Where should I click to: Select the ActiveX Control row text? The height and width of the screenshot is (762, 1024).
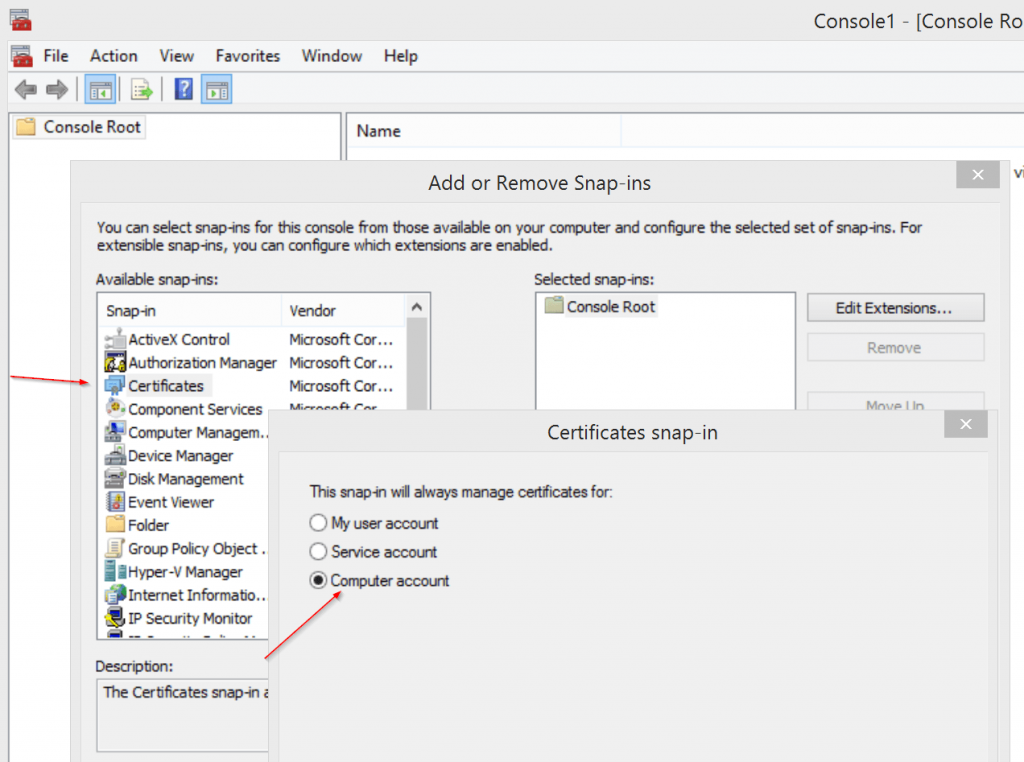179,340
